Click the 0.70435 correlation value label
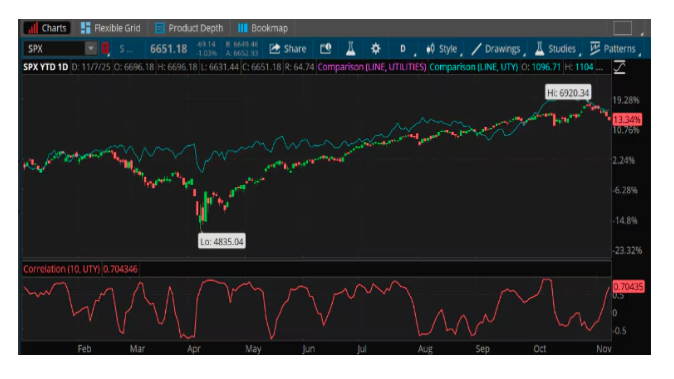The image size is (674, 379). (x=628, y=287)
